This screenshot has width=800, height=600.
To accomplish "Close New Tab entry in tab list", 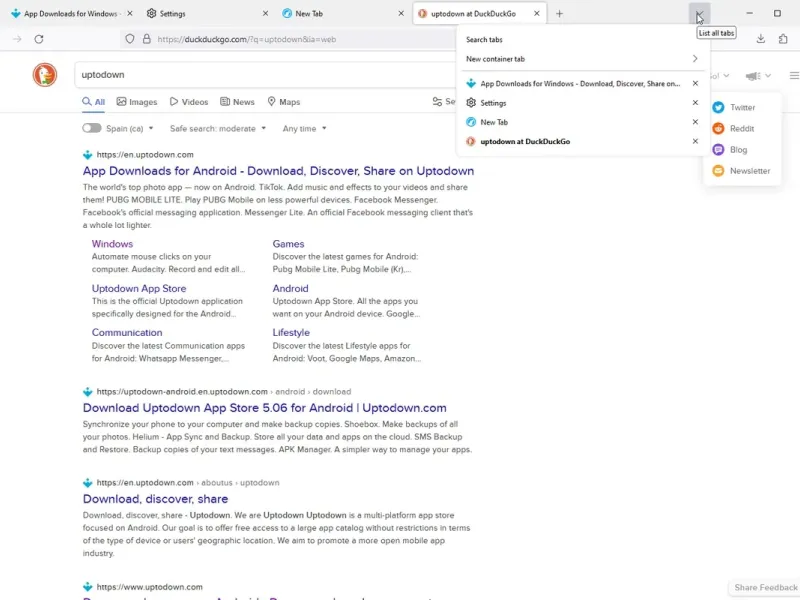I will coord(695,122).
